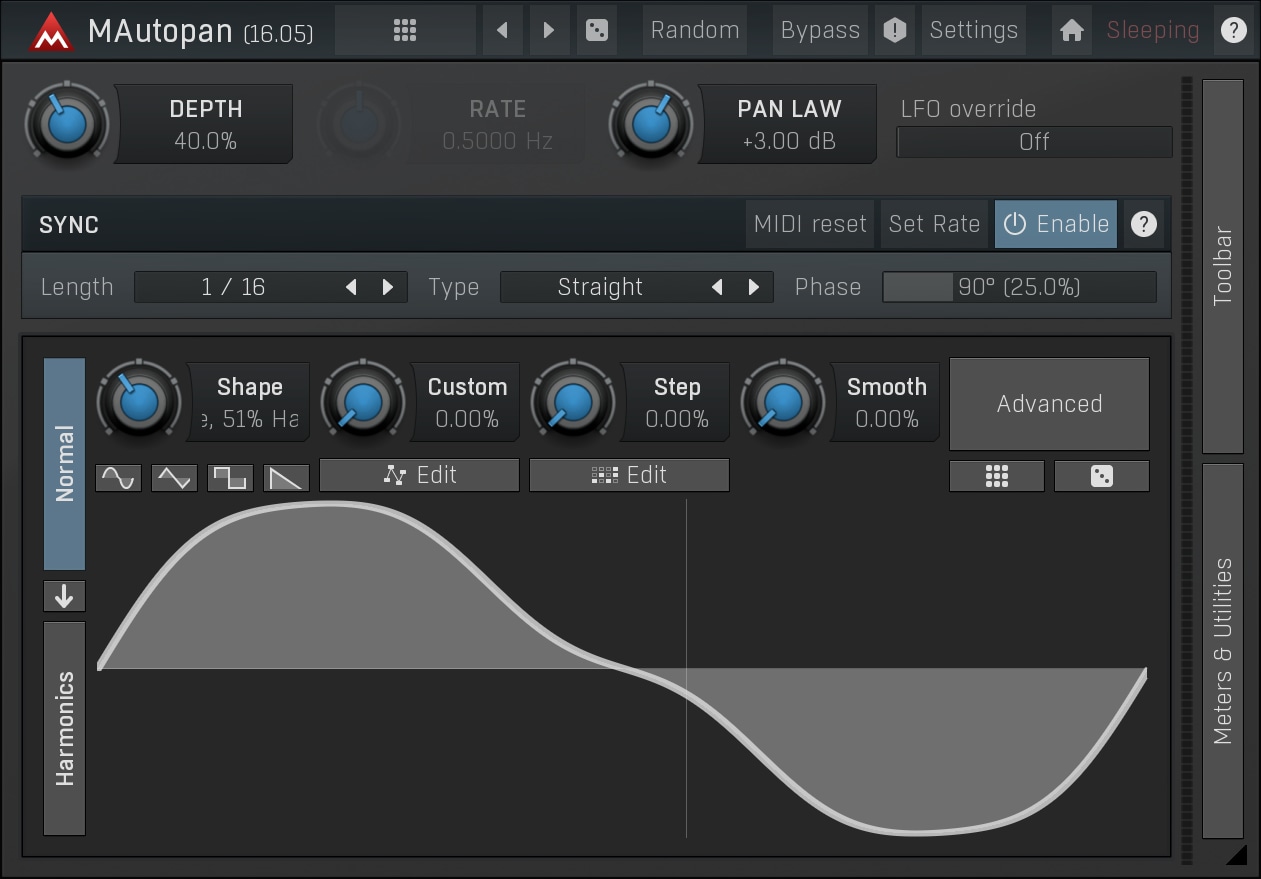Click the Length previous arrow

point(351,287)
